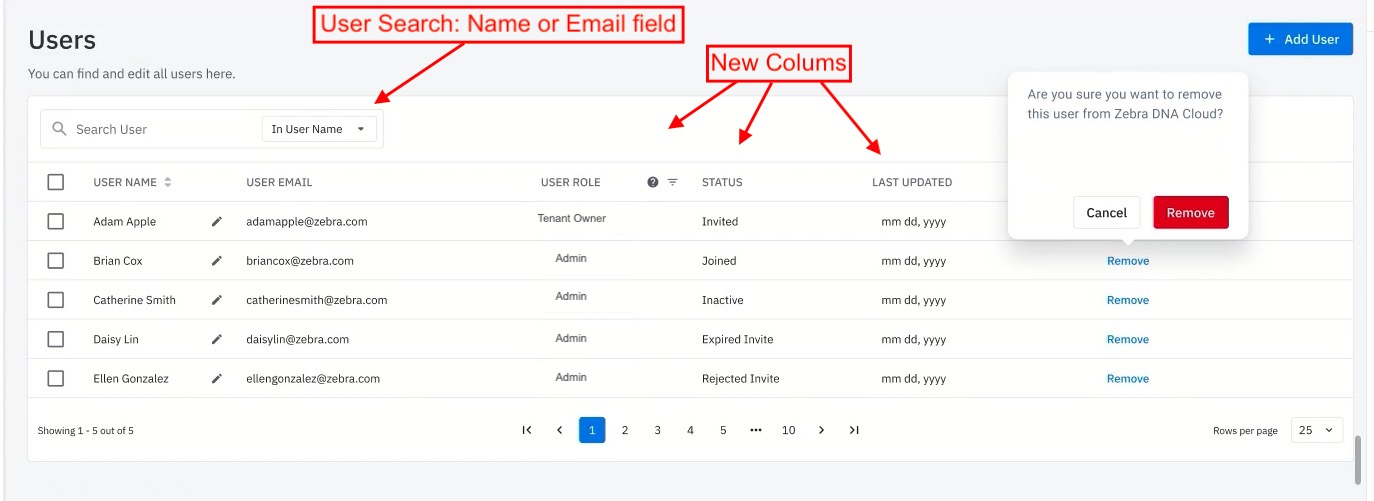Screen dimensions: 1374x501
Task: Select the Ellen Gonzalez row checkbox
Action: point(56,379)
